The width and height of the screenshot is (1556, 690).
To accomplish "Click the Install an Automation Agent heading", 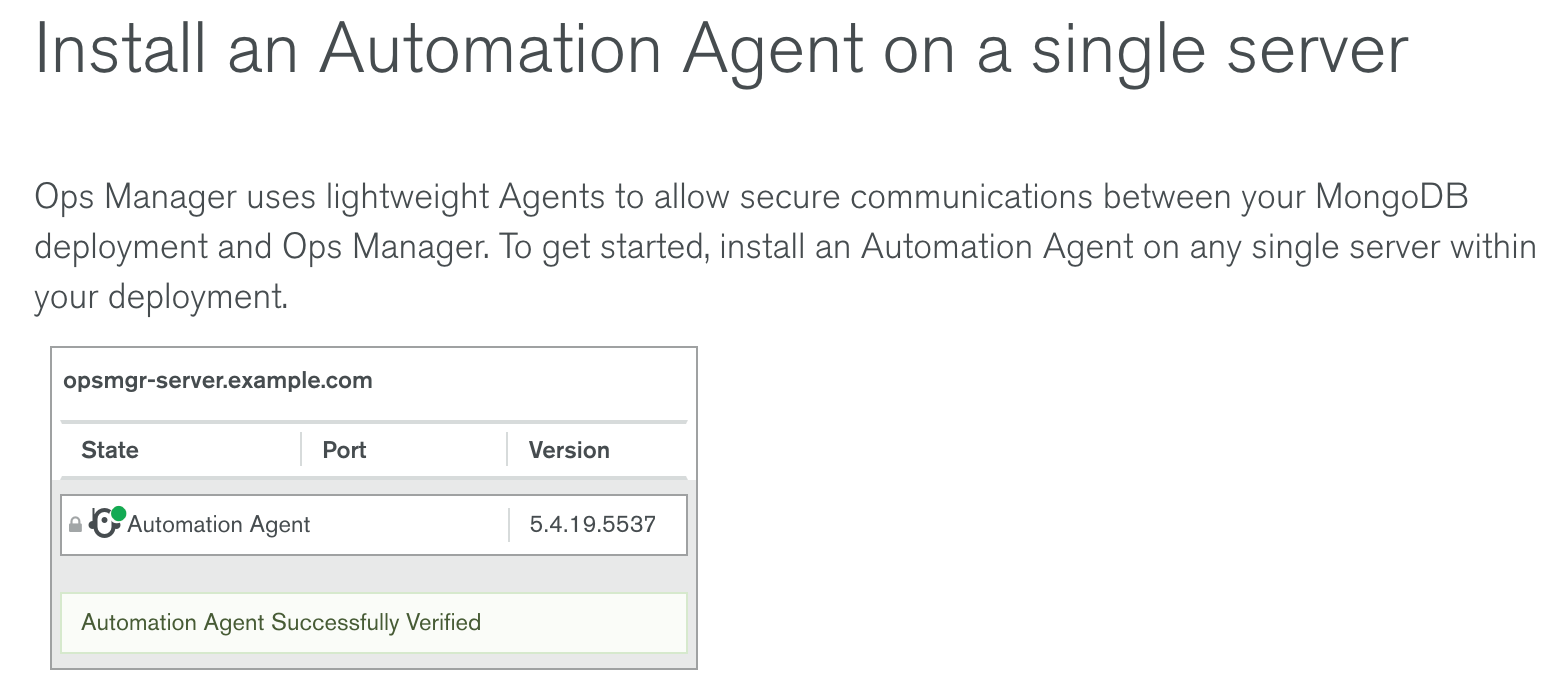I will [x=720, y=48].
